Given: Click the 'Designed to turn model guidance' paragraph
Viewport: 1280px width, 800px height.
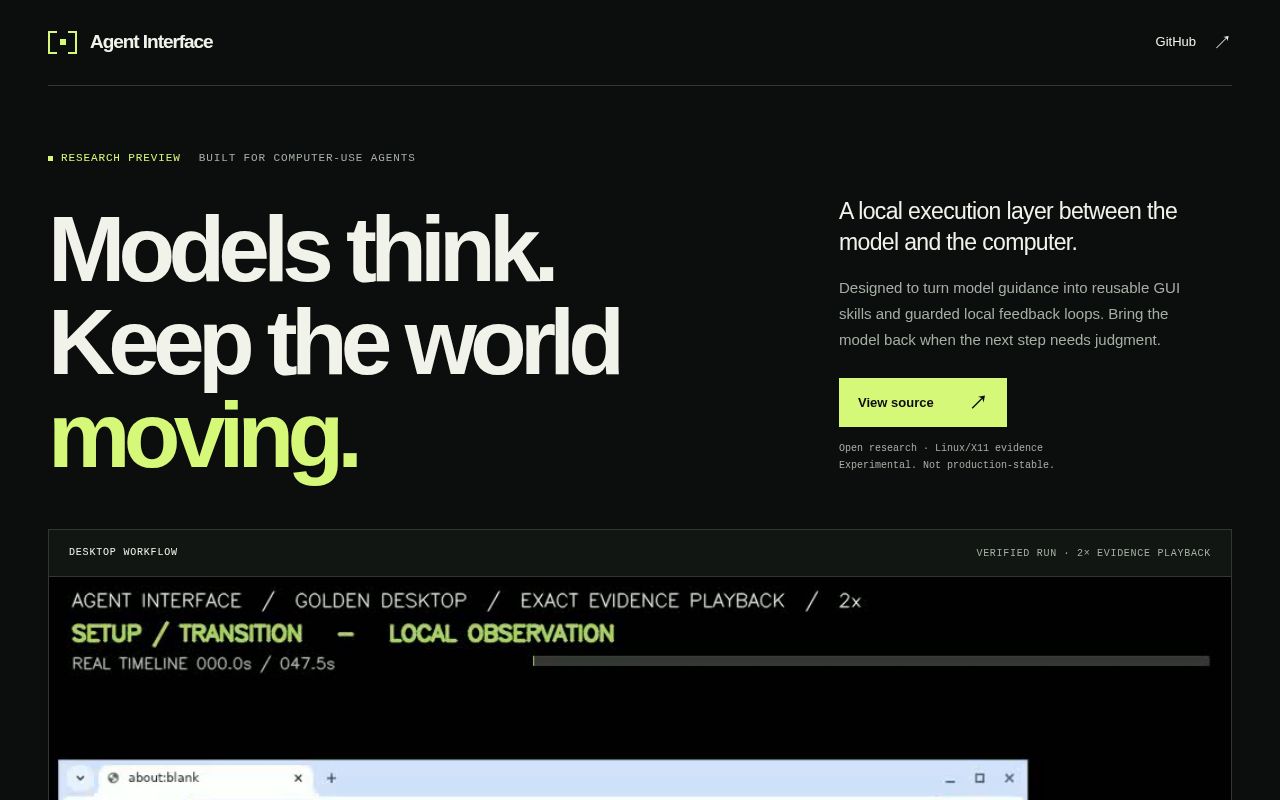Looking at the screenshot, I should coord(1010,314).
